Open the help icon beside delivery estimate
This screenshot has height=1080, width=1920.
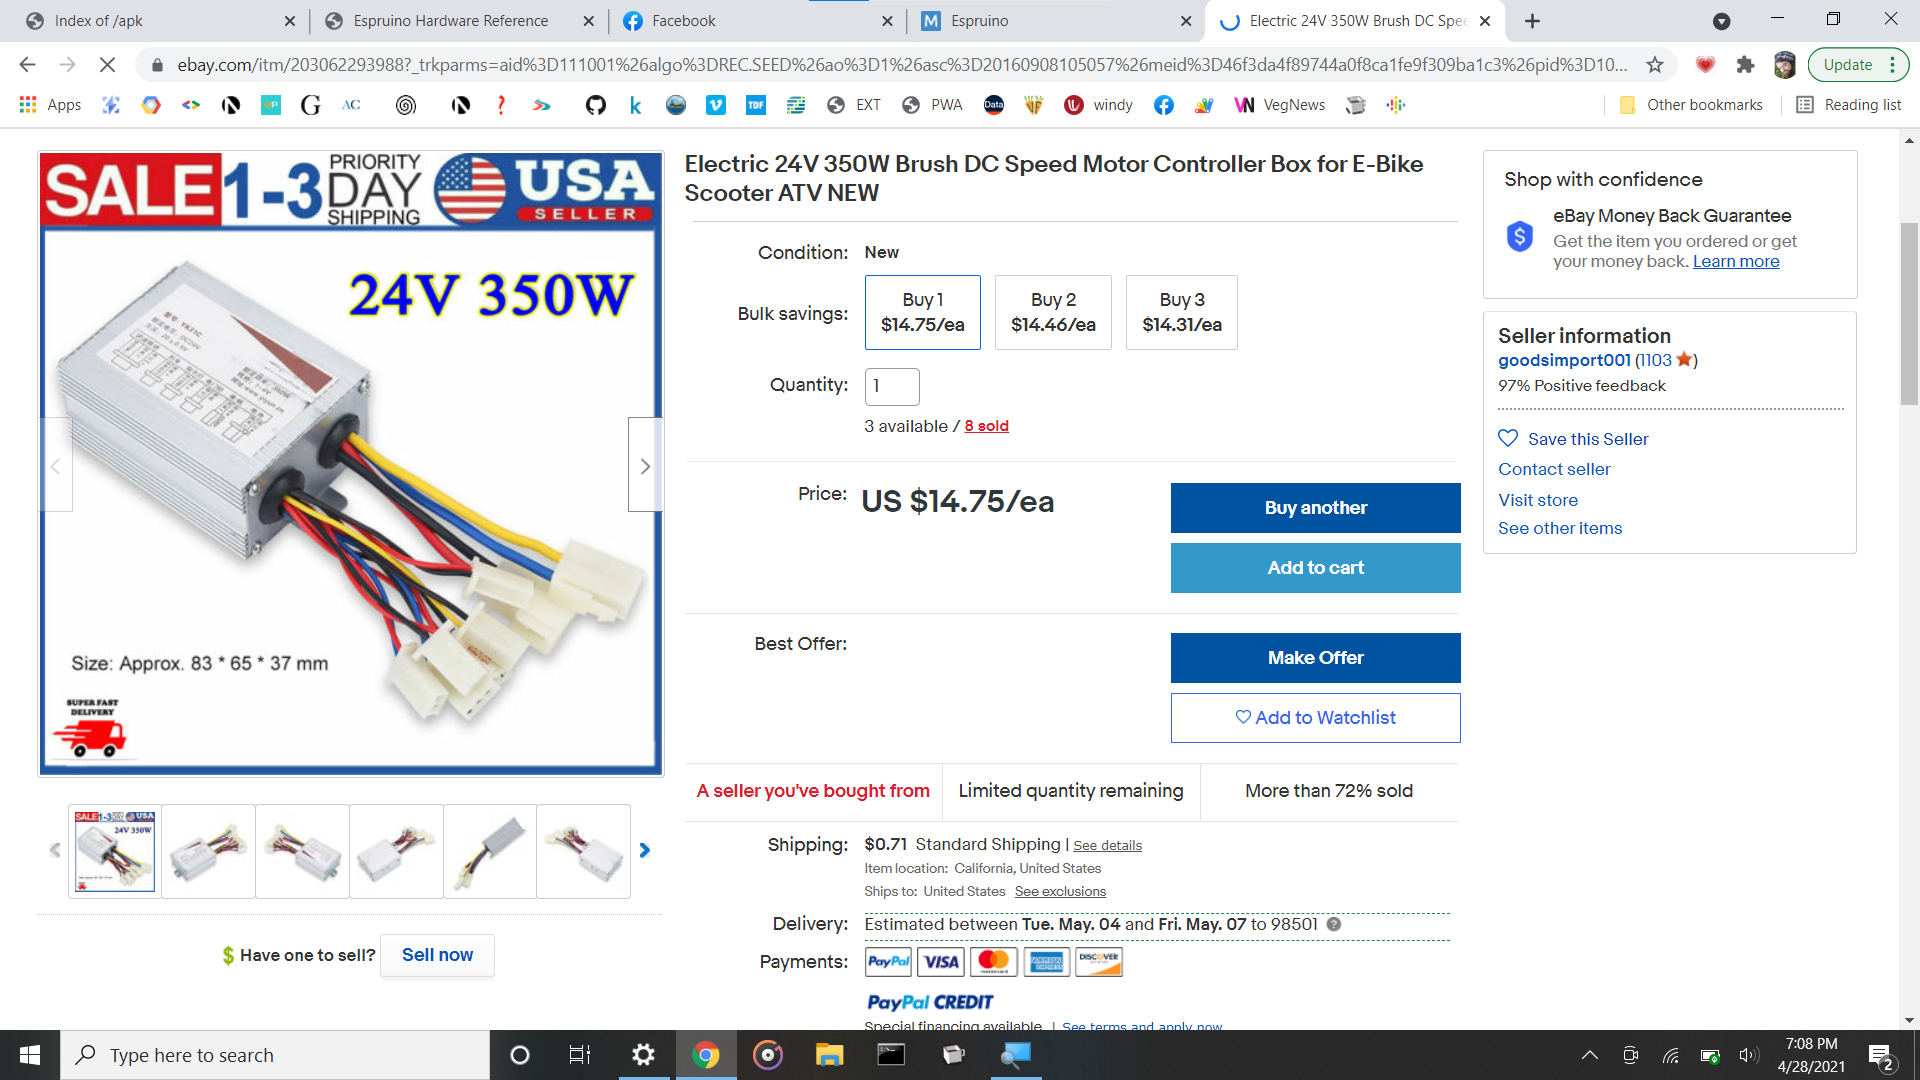(x=1334, y=924)
